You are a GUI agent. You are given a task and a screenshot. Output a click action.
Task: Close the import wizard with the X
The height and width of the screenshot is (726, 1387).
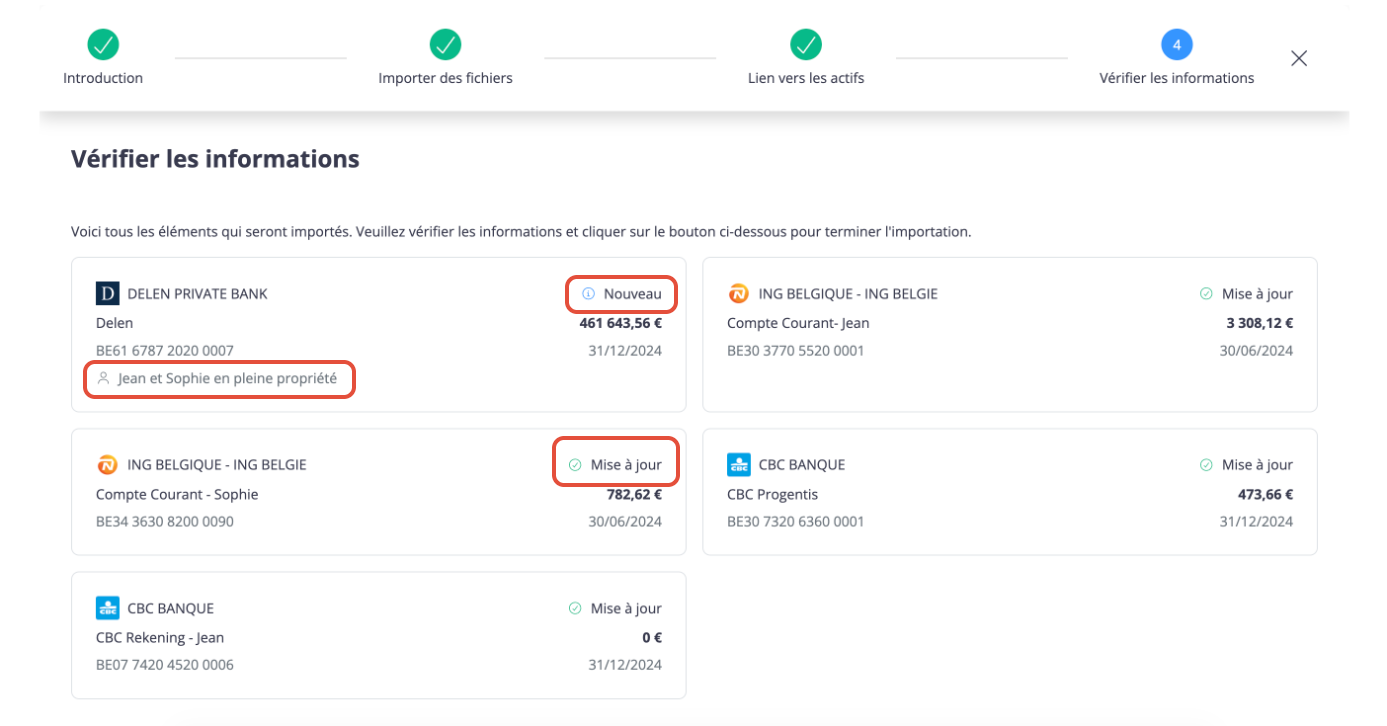point(1299,58)
